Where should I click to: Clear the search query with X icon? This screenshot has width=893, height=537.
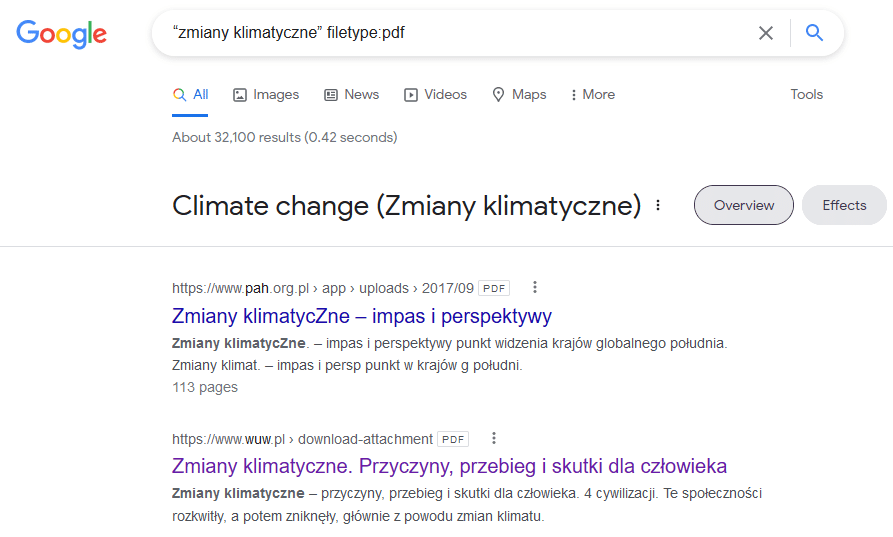[766, 33]
